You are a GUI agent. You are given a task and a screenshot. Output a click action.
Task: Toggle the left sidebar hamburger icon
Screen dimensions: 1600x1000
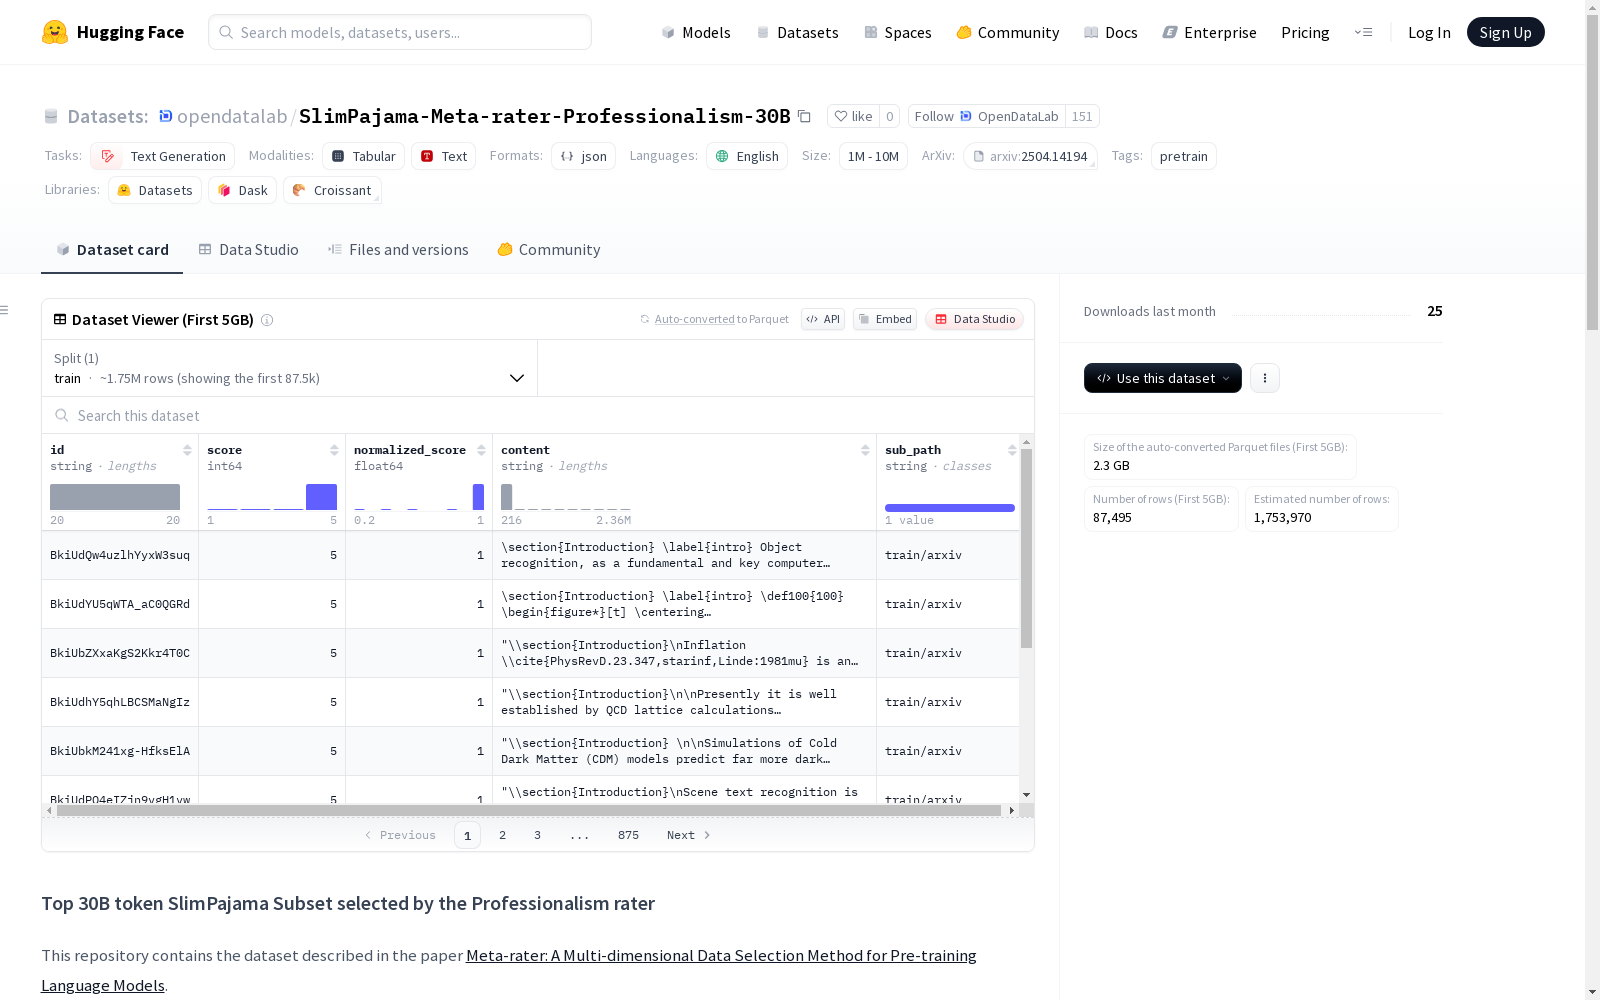[4, 310]
